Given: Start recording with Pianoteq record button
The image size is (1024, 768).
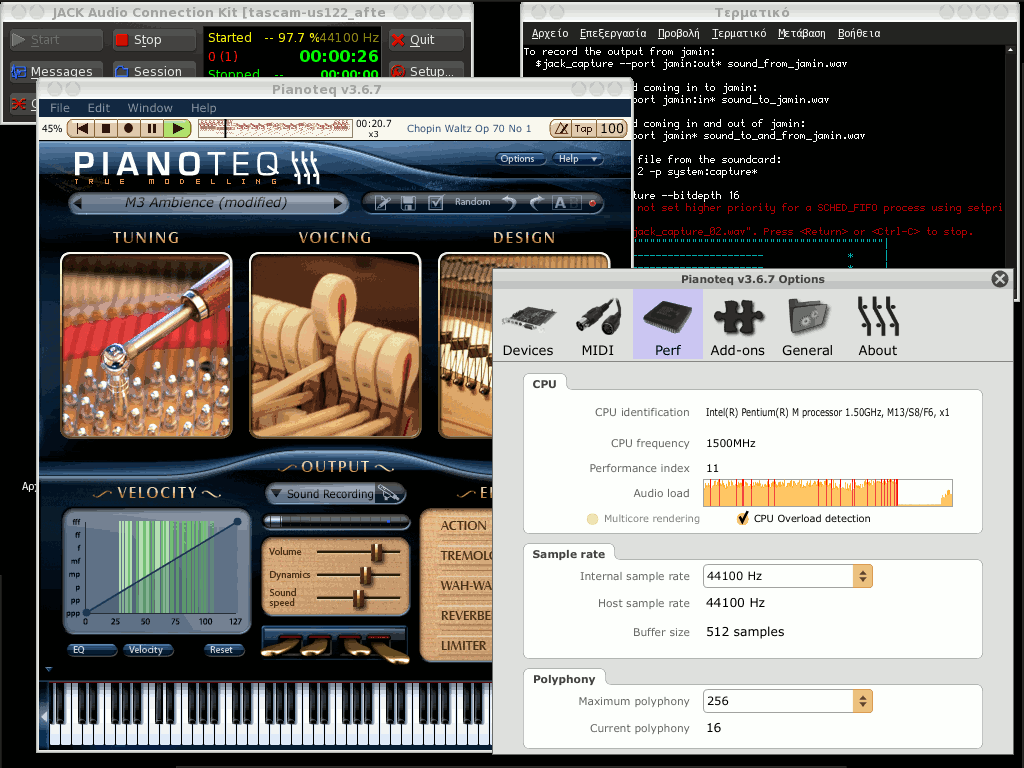Looking at the screenshot, I should point(129,129).
